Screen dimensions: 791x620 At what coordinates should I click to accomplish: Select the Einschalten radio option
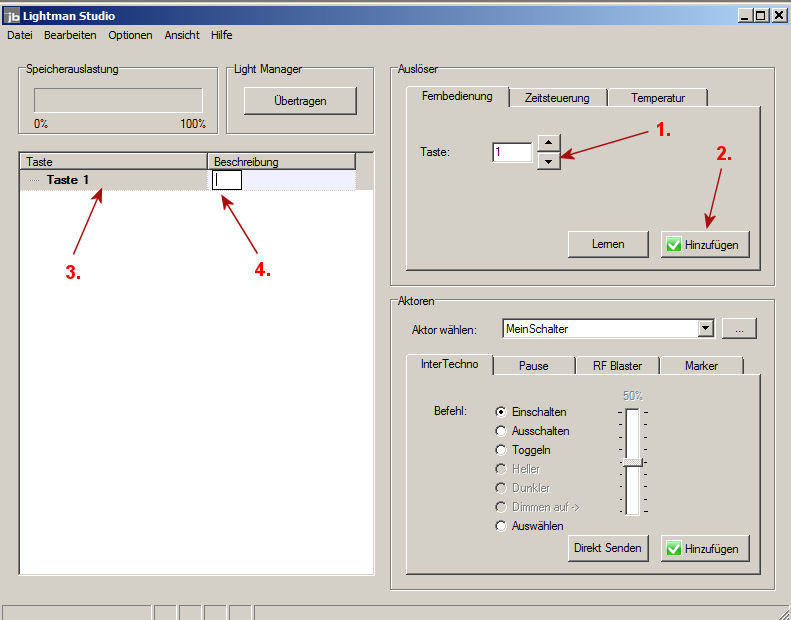pyautogui.click(x=501, y=412)
